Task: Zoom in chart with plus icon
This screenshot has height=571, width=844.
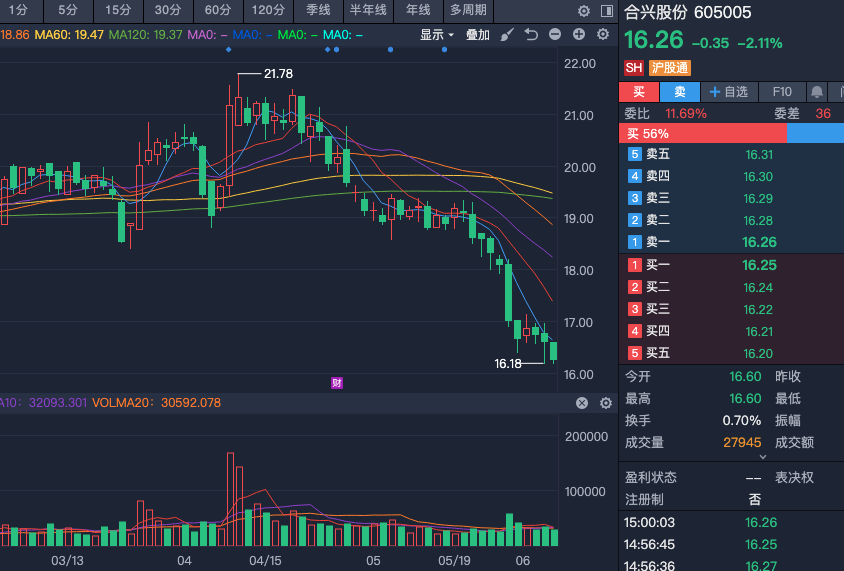Action: pyautogui.click(x=579, y=35)
